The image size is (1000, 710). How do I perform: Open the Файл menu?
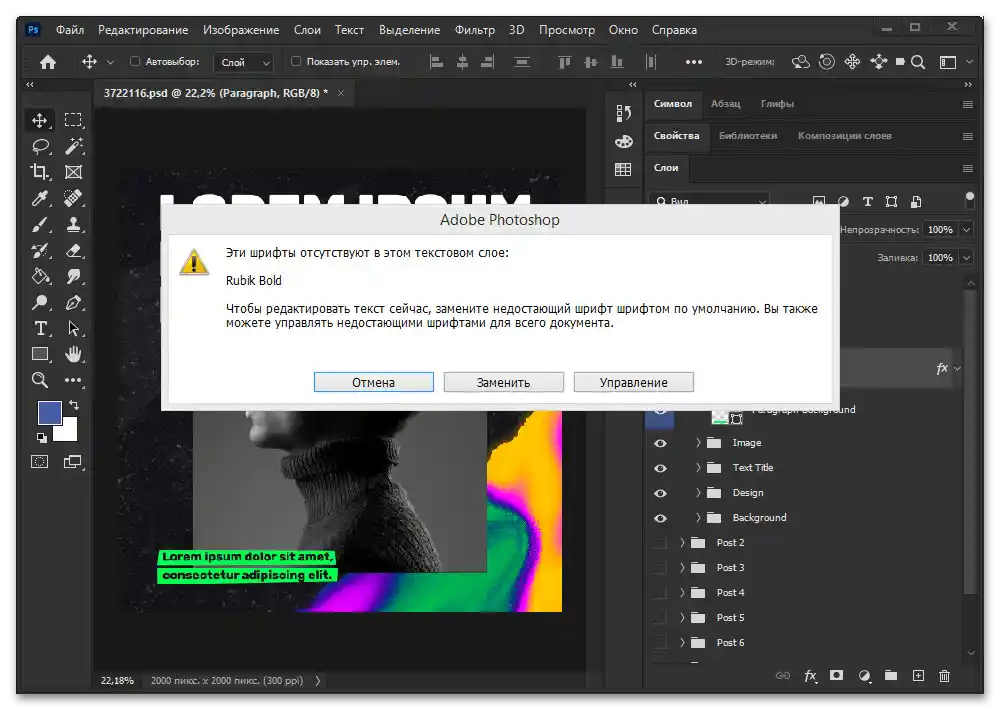point(70,30)
